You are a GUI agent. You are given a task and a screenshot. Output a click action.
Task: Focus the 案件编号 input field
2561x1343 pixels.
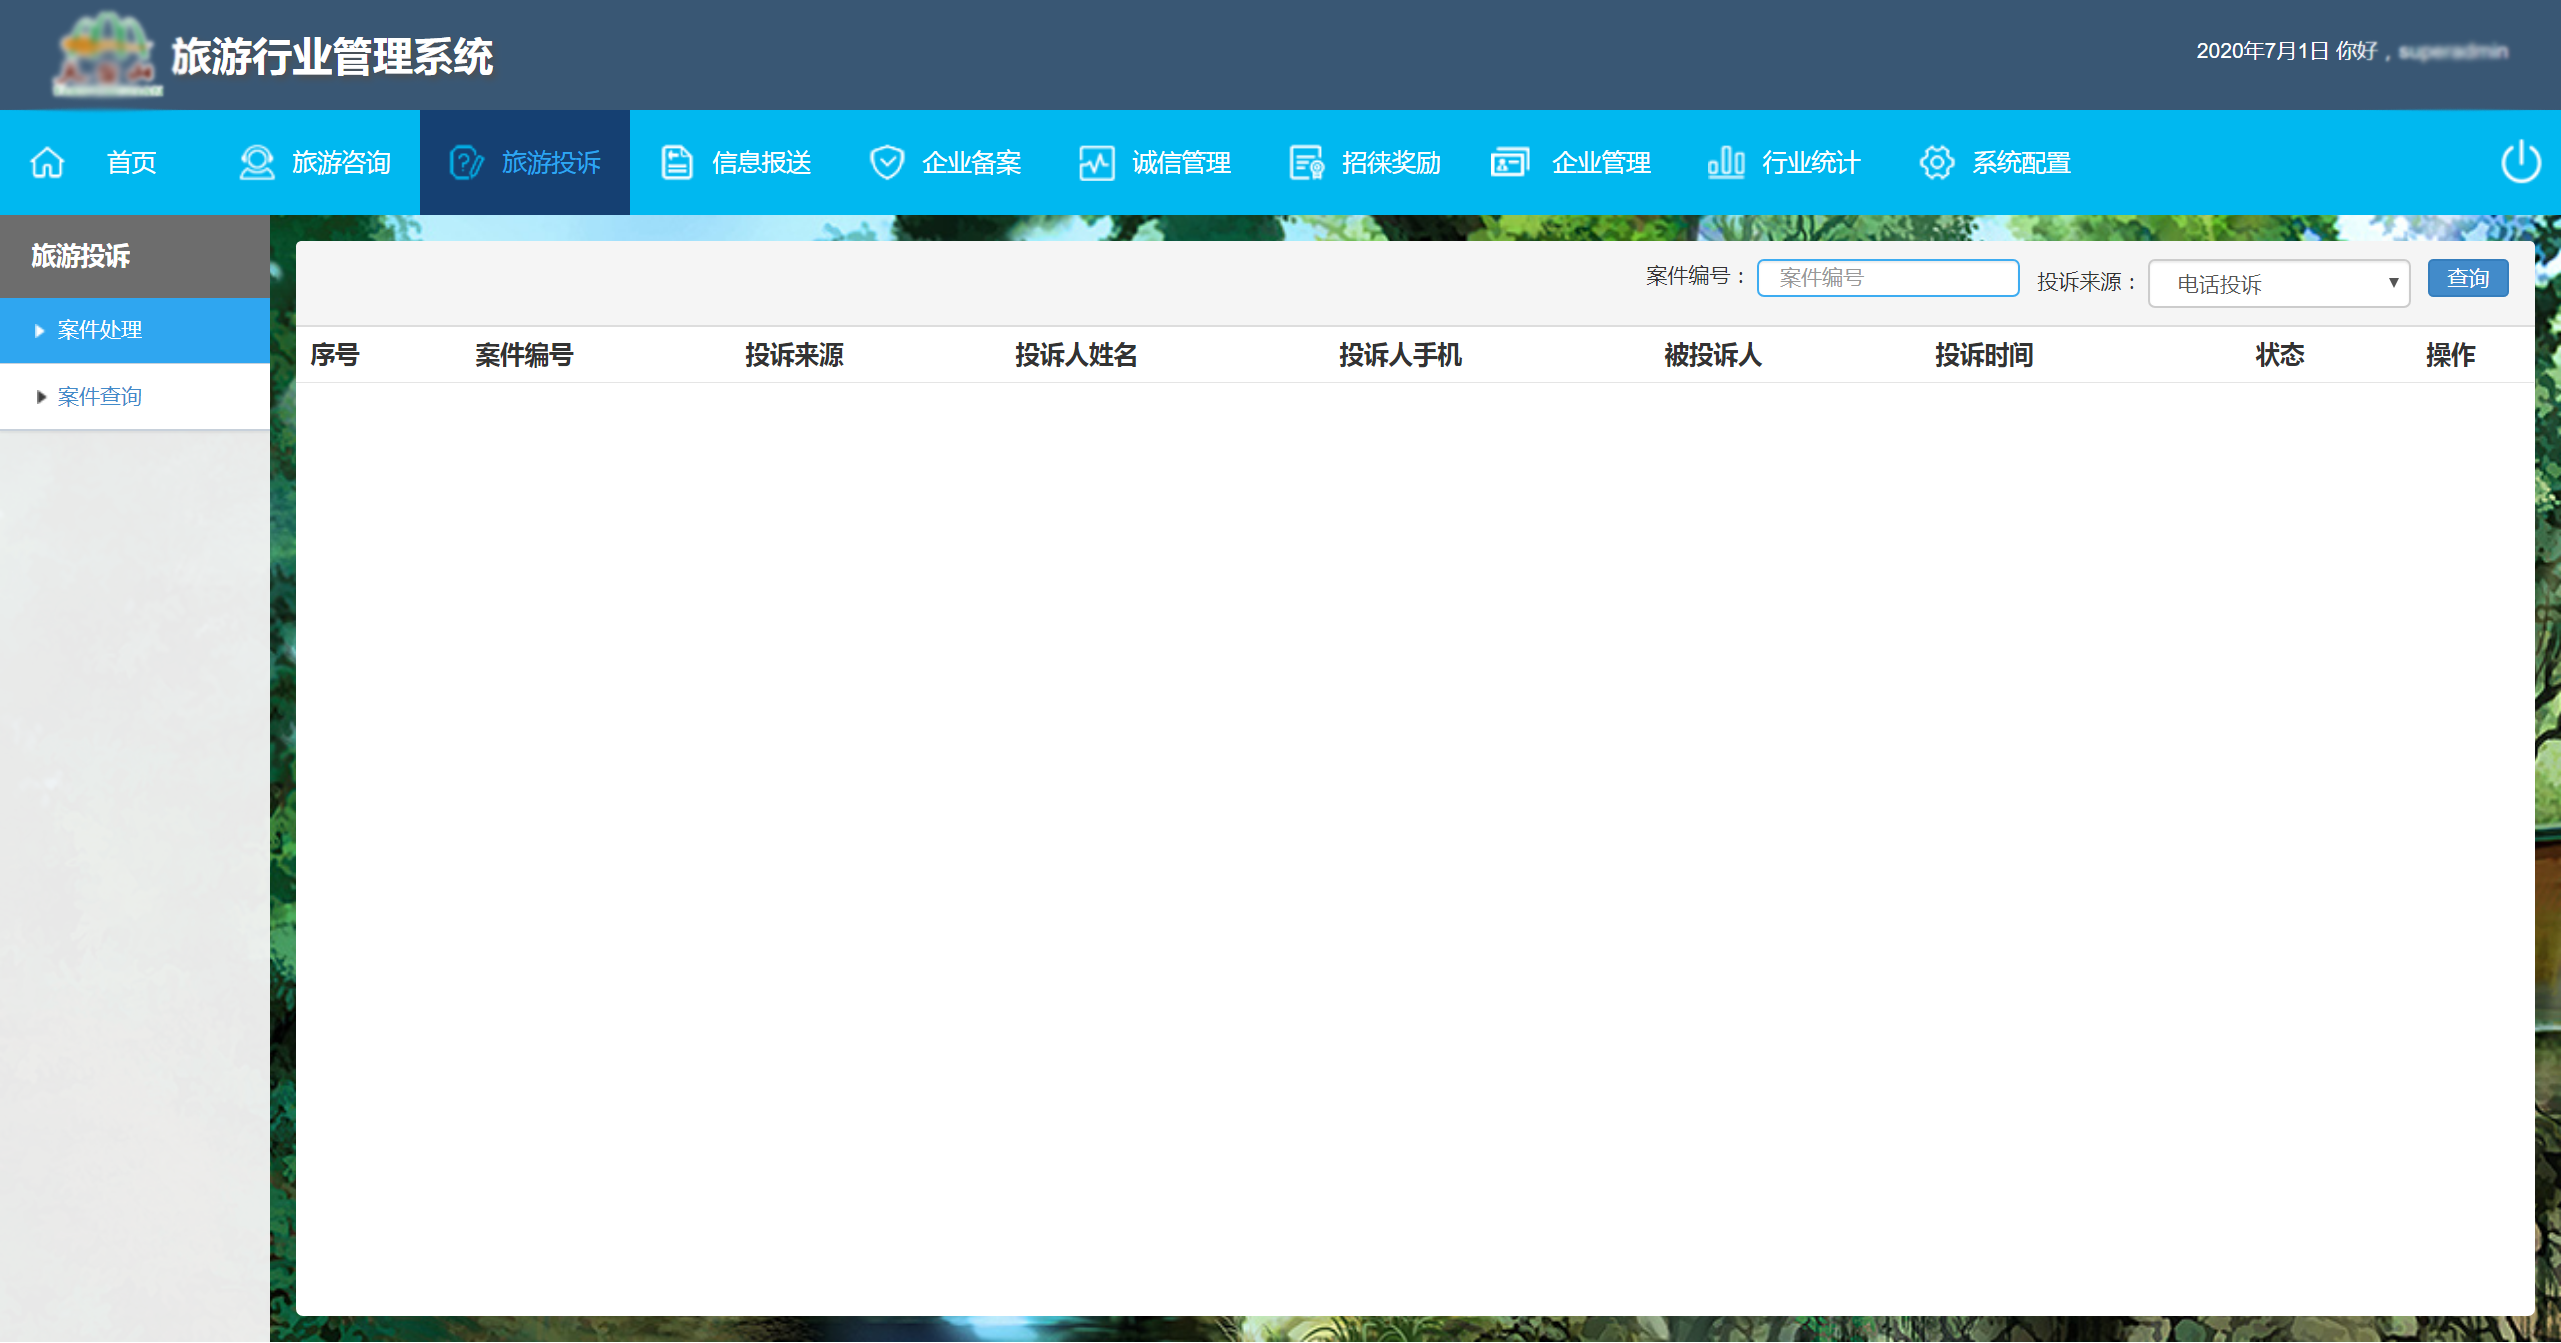1887,278
